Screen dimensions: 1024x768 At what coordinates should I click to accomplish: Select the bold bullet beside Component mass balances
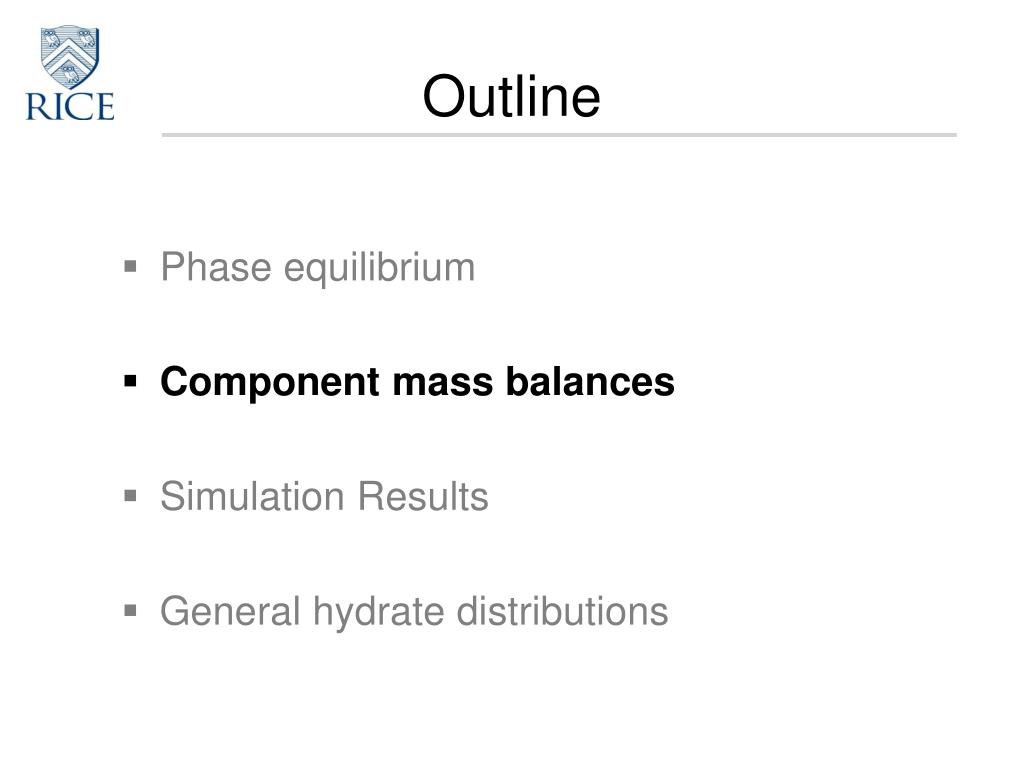pos(131,381)
